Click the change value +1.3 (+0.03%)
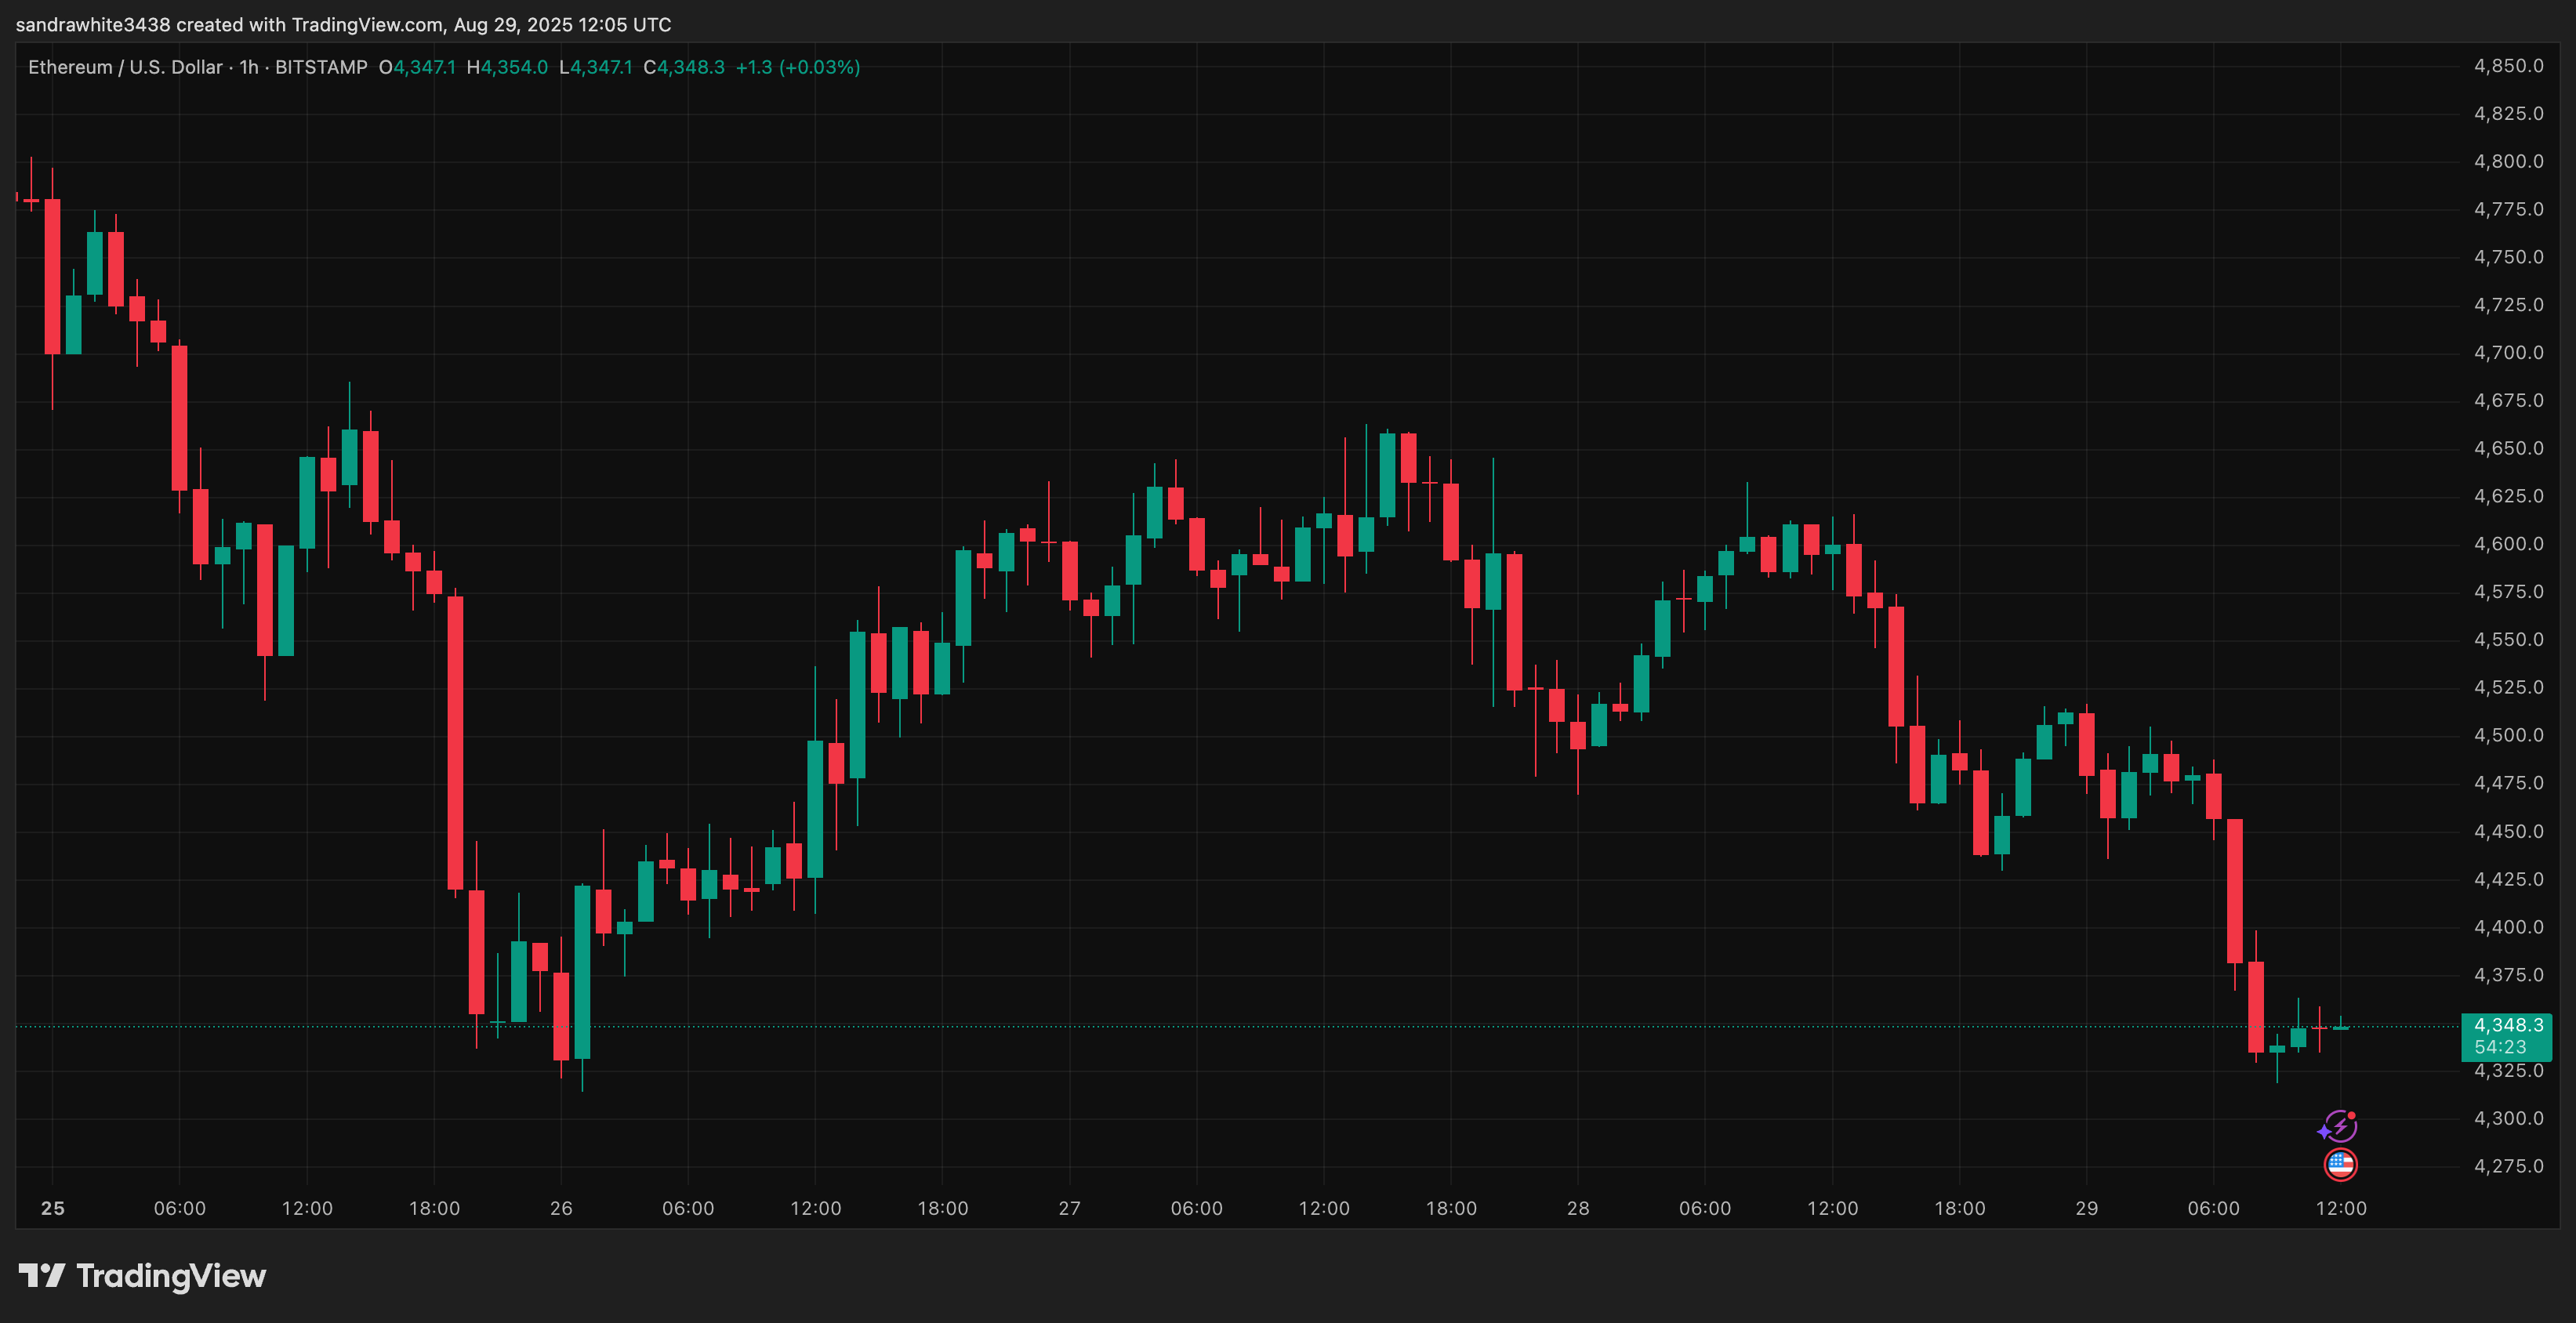Screen dimensions: 2576x1323 click(798, 67)
